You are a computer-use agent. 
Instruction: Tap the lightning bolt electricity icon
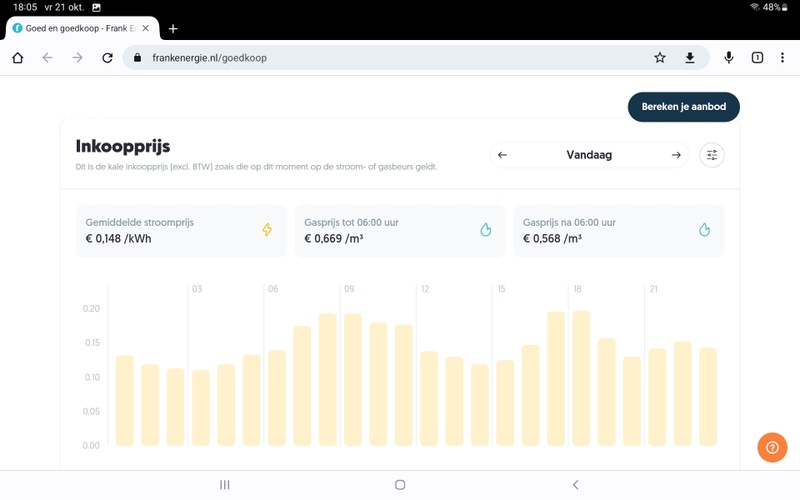(267, 230)
